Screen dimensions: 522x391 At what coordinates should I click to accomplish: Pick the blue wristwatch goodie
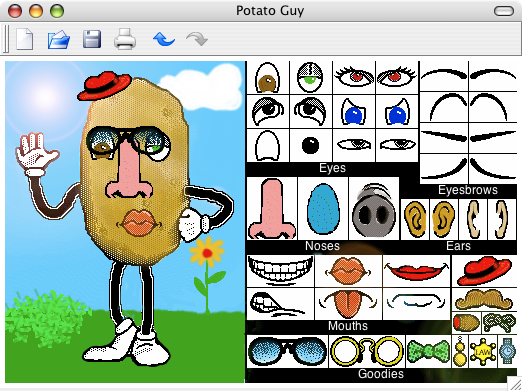507,351
